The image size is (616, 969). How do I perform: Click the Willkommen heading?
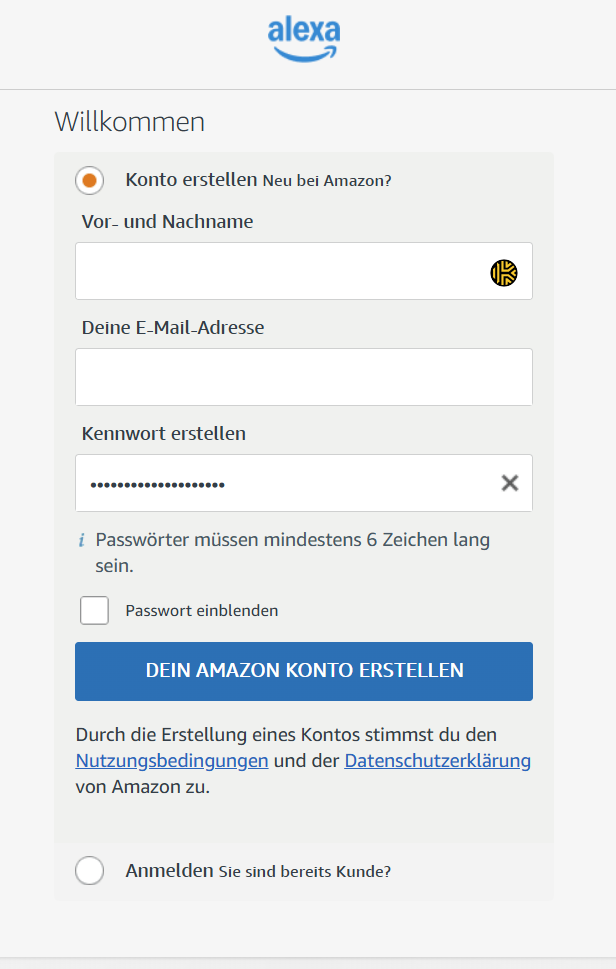point(130,122)
